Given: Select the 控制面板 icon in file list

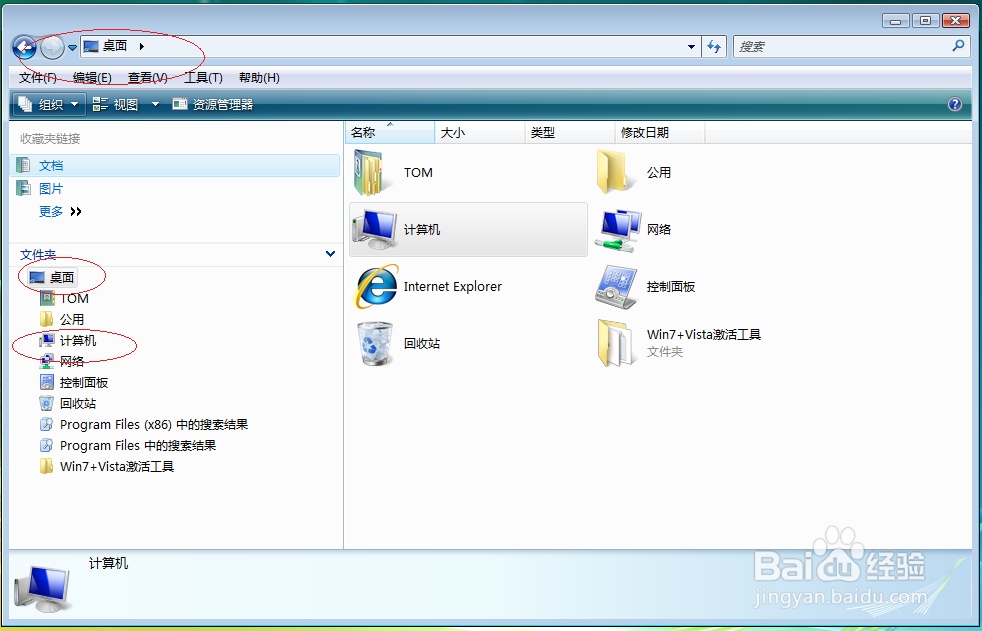Looking at the screenshot, I should point(616,287).
